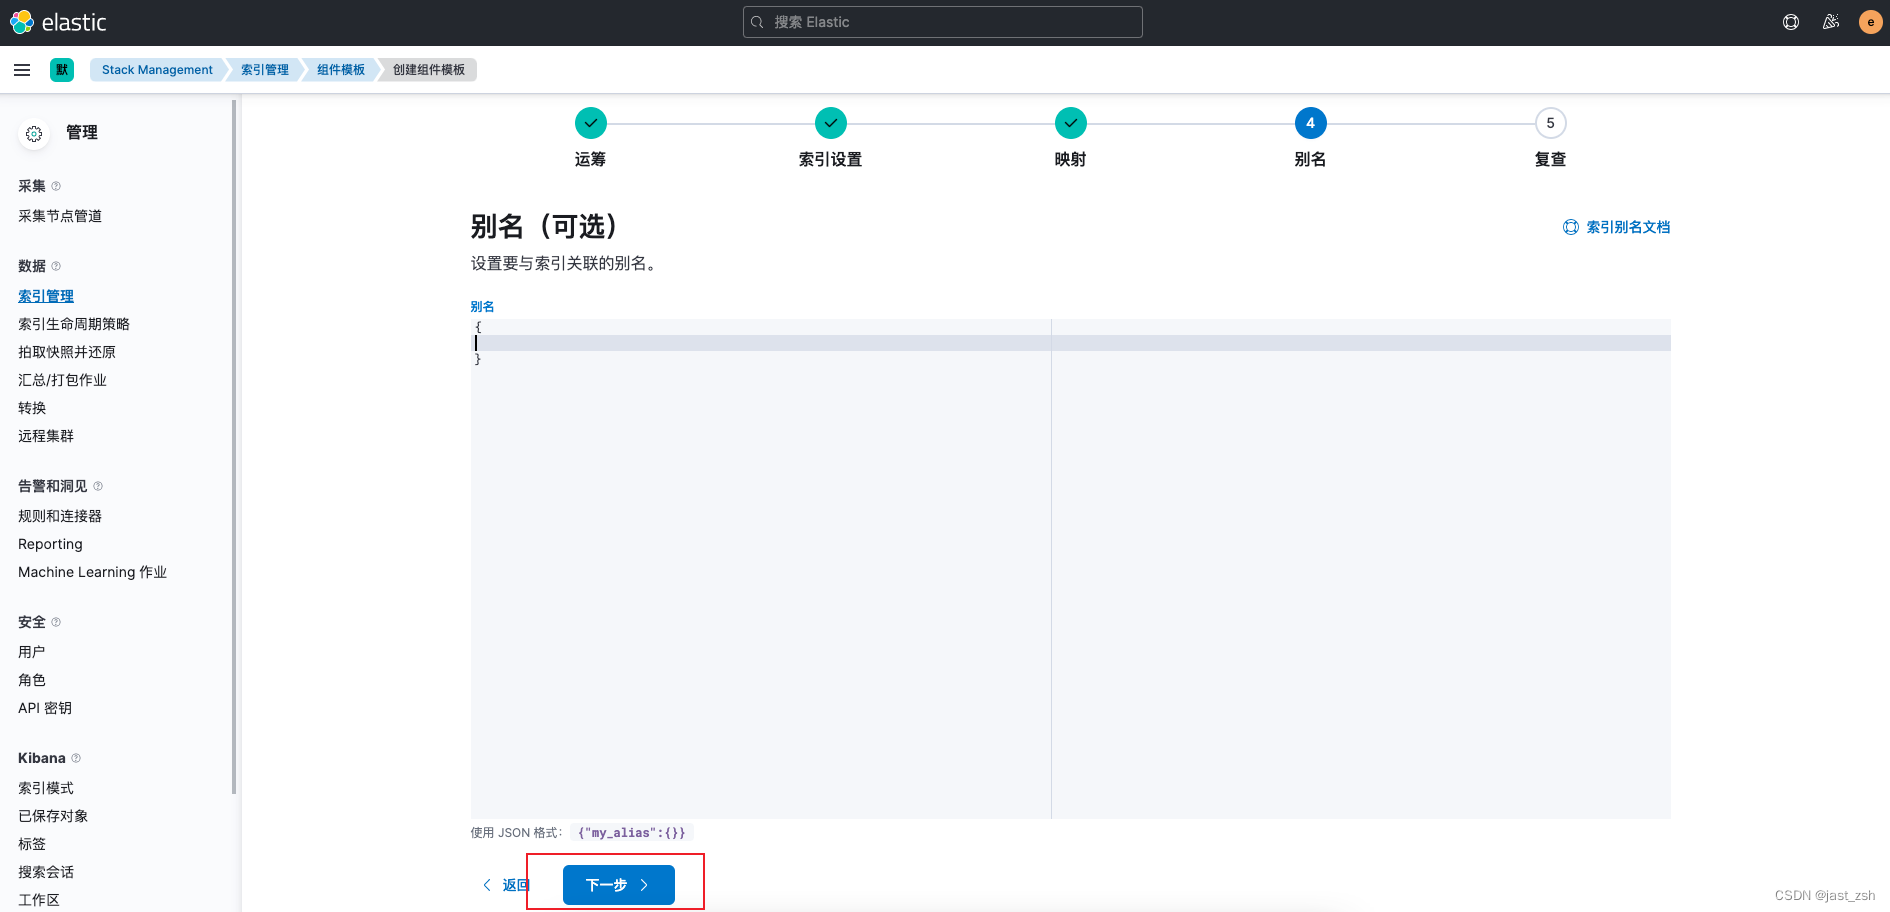Viewport: 1890px width, 912px height.
Task: Open 角色 in sidebar
Action: pyautogui.click(x=32, y=680)
